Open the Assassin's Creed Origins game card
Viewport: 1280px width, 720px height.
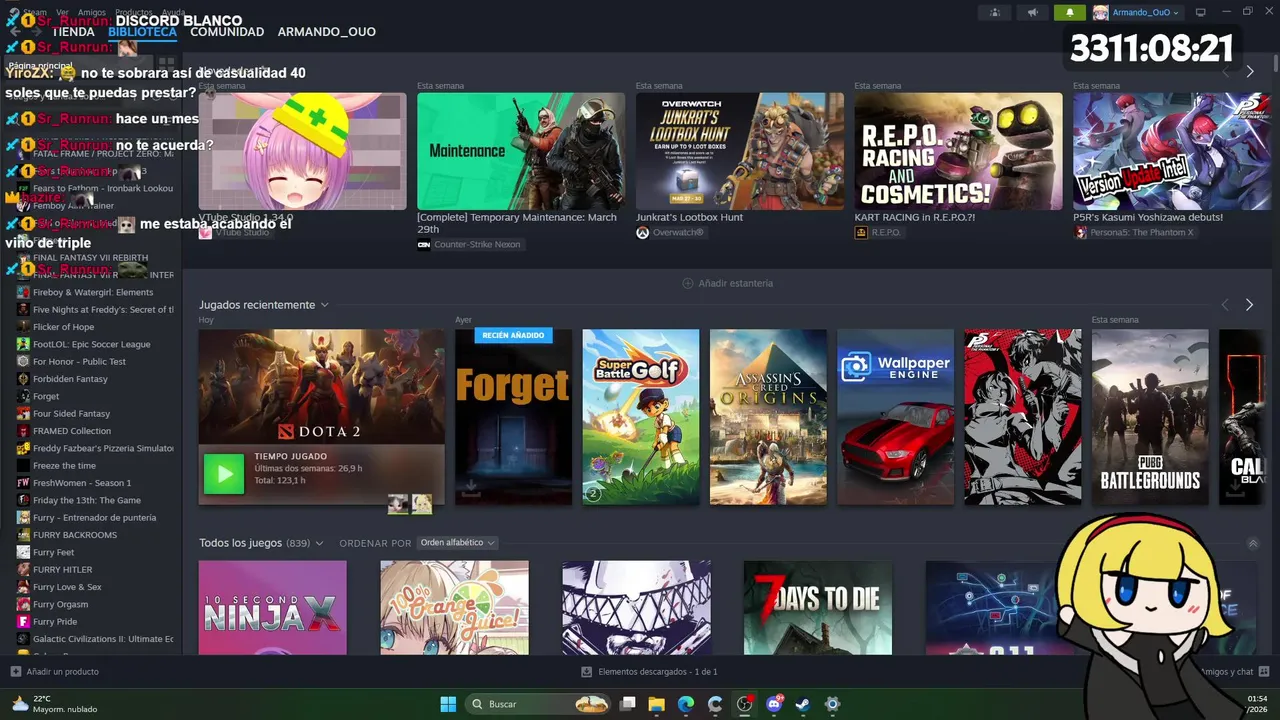(x=768, y=417)
